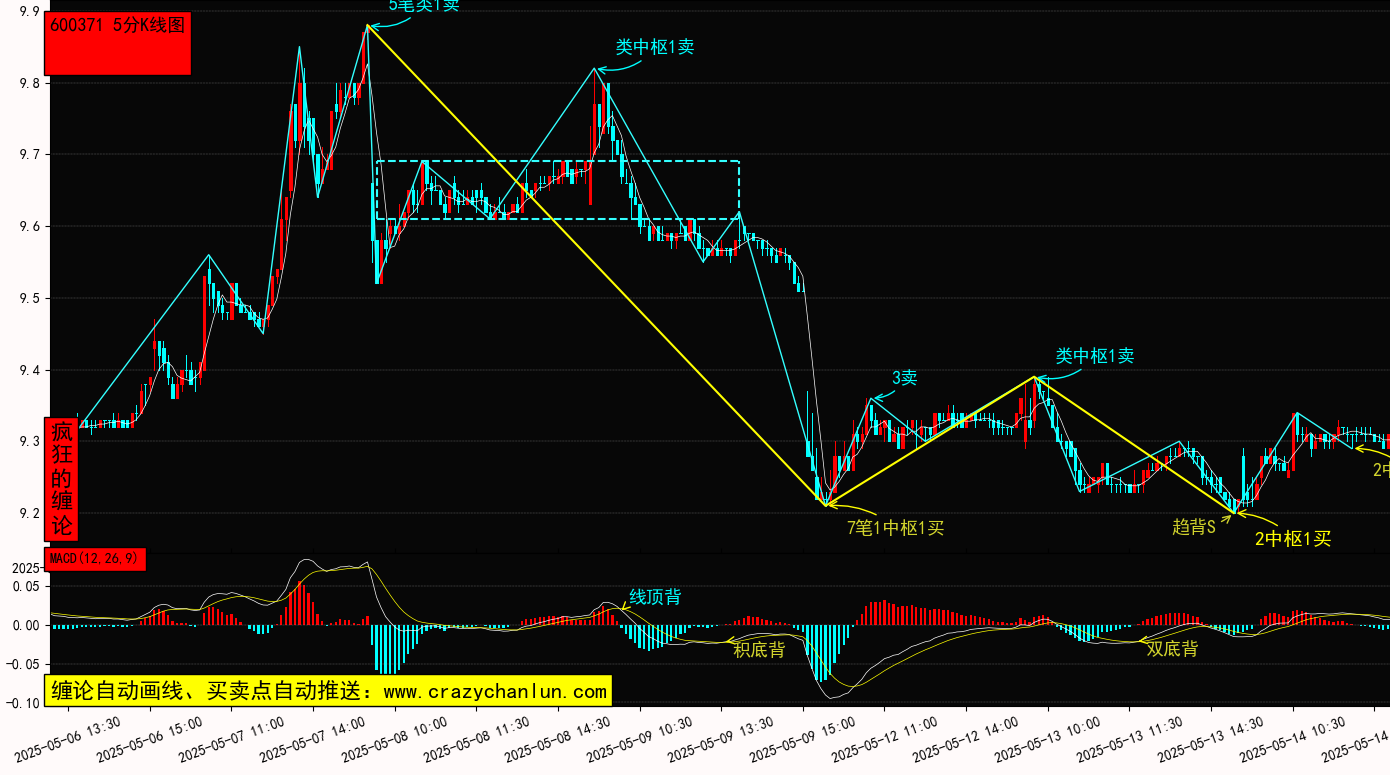Select the 2025-05-08 10:00 time label

tap(396, 738)
